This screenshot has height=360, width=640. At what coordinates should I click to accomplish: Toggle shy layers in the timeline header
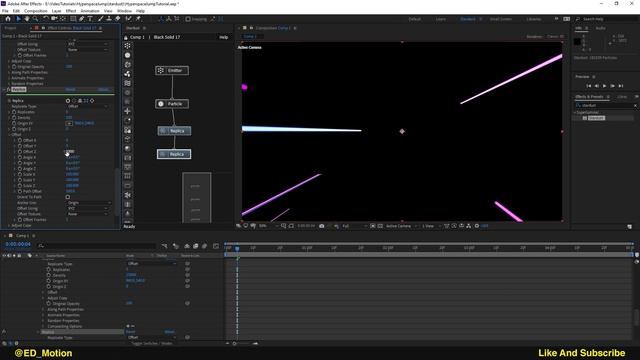tap(187, 246)
